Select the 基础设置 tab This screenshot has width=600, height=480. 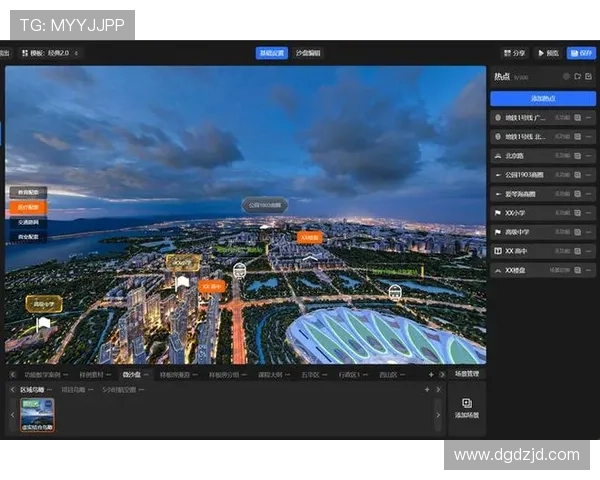point(271,53)
